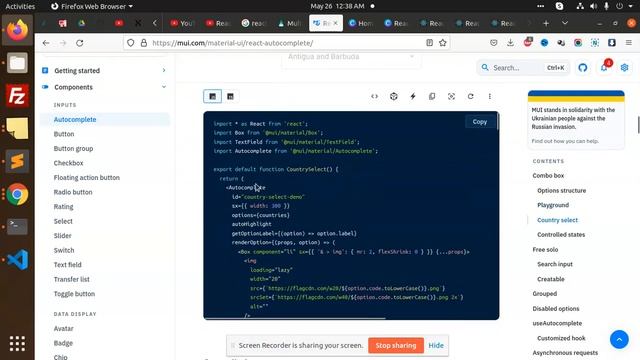Viewport: 640px width, 360px height.
Task: Jump to Controlled states section
Action: 561,235
